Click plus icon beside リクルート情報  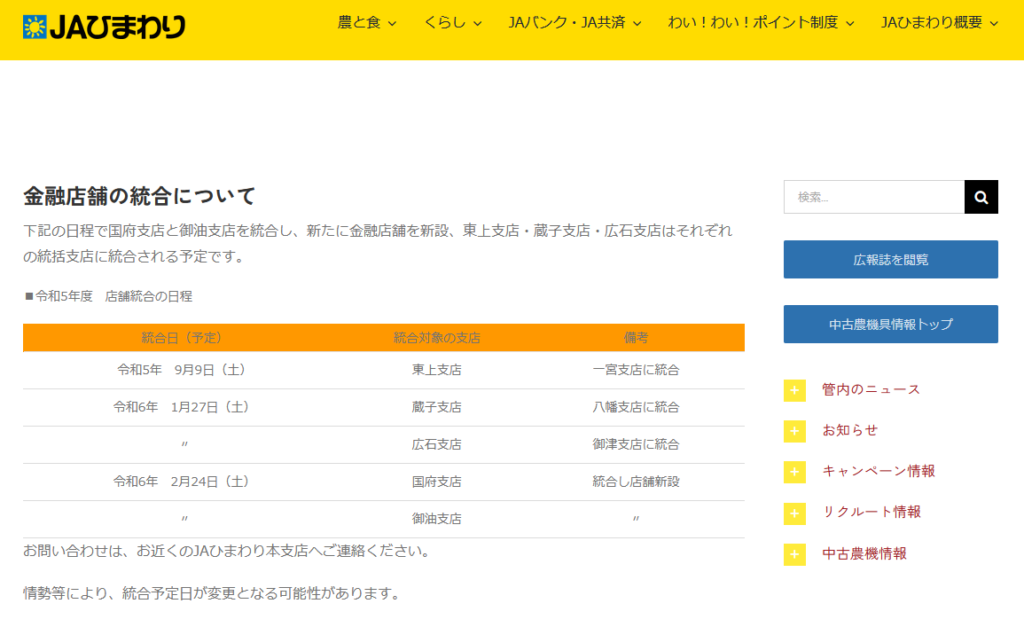tap(795, 513)
